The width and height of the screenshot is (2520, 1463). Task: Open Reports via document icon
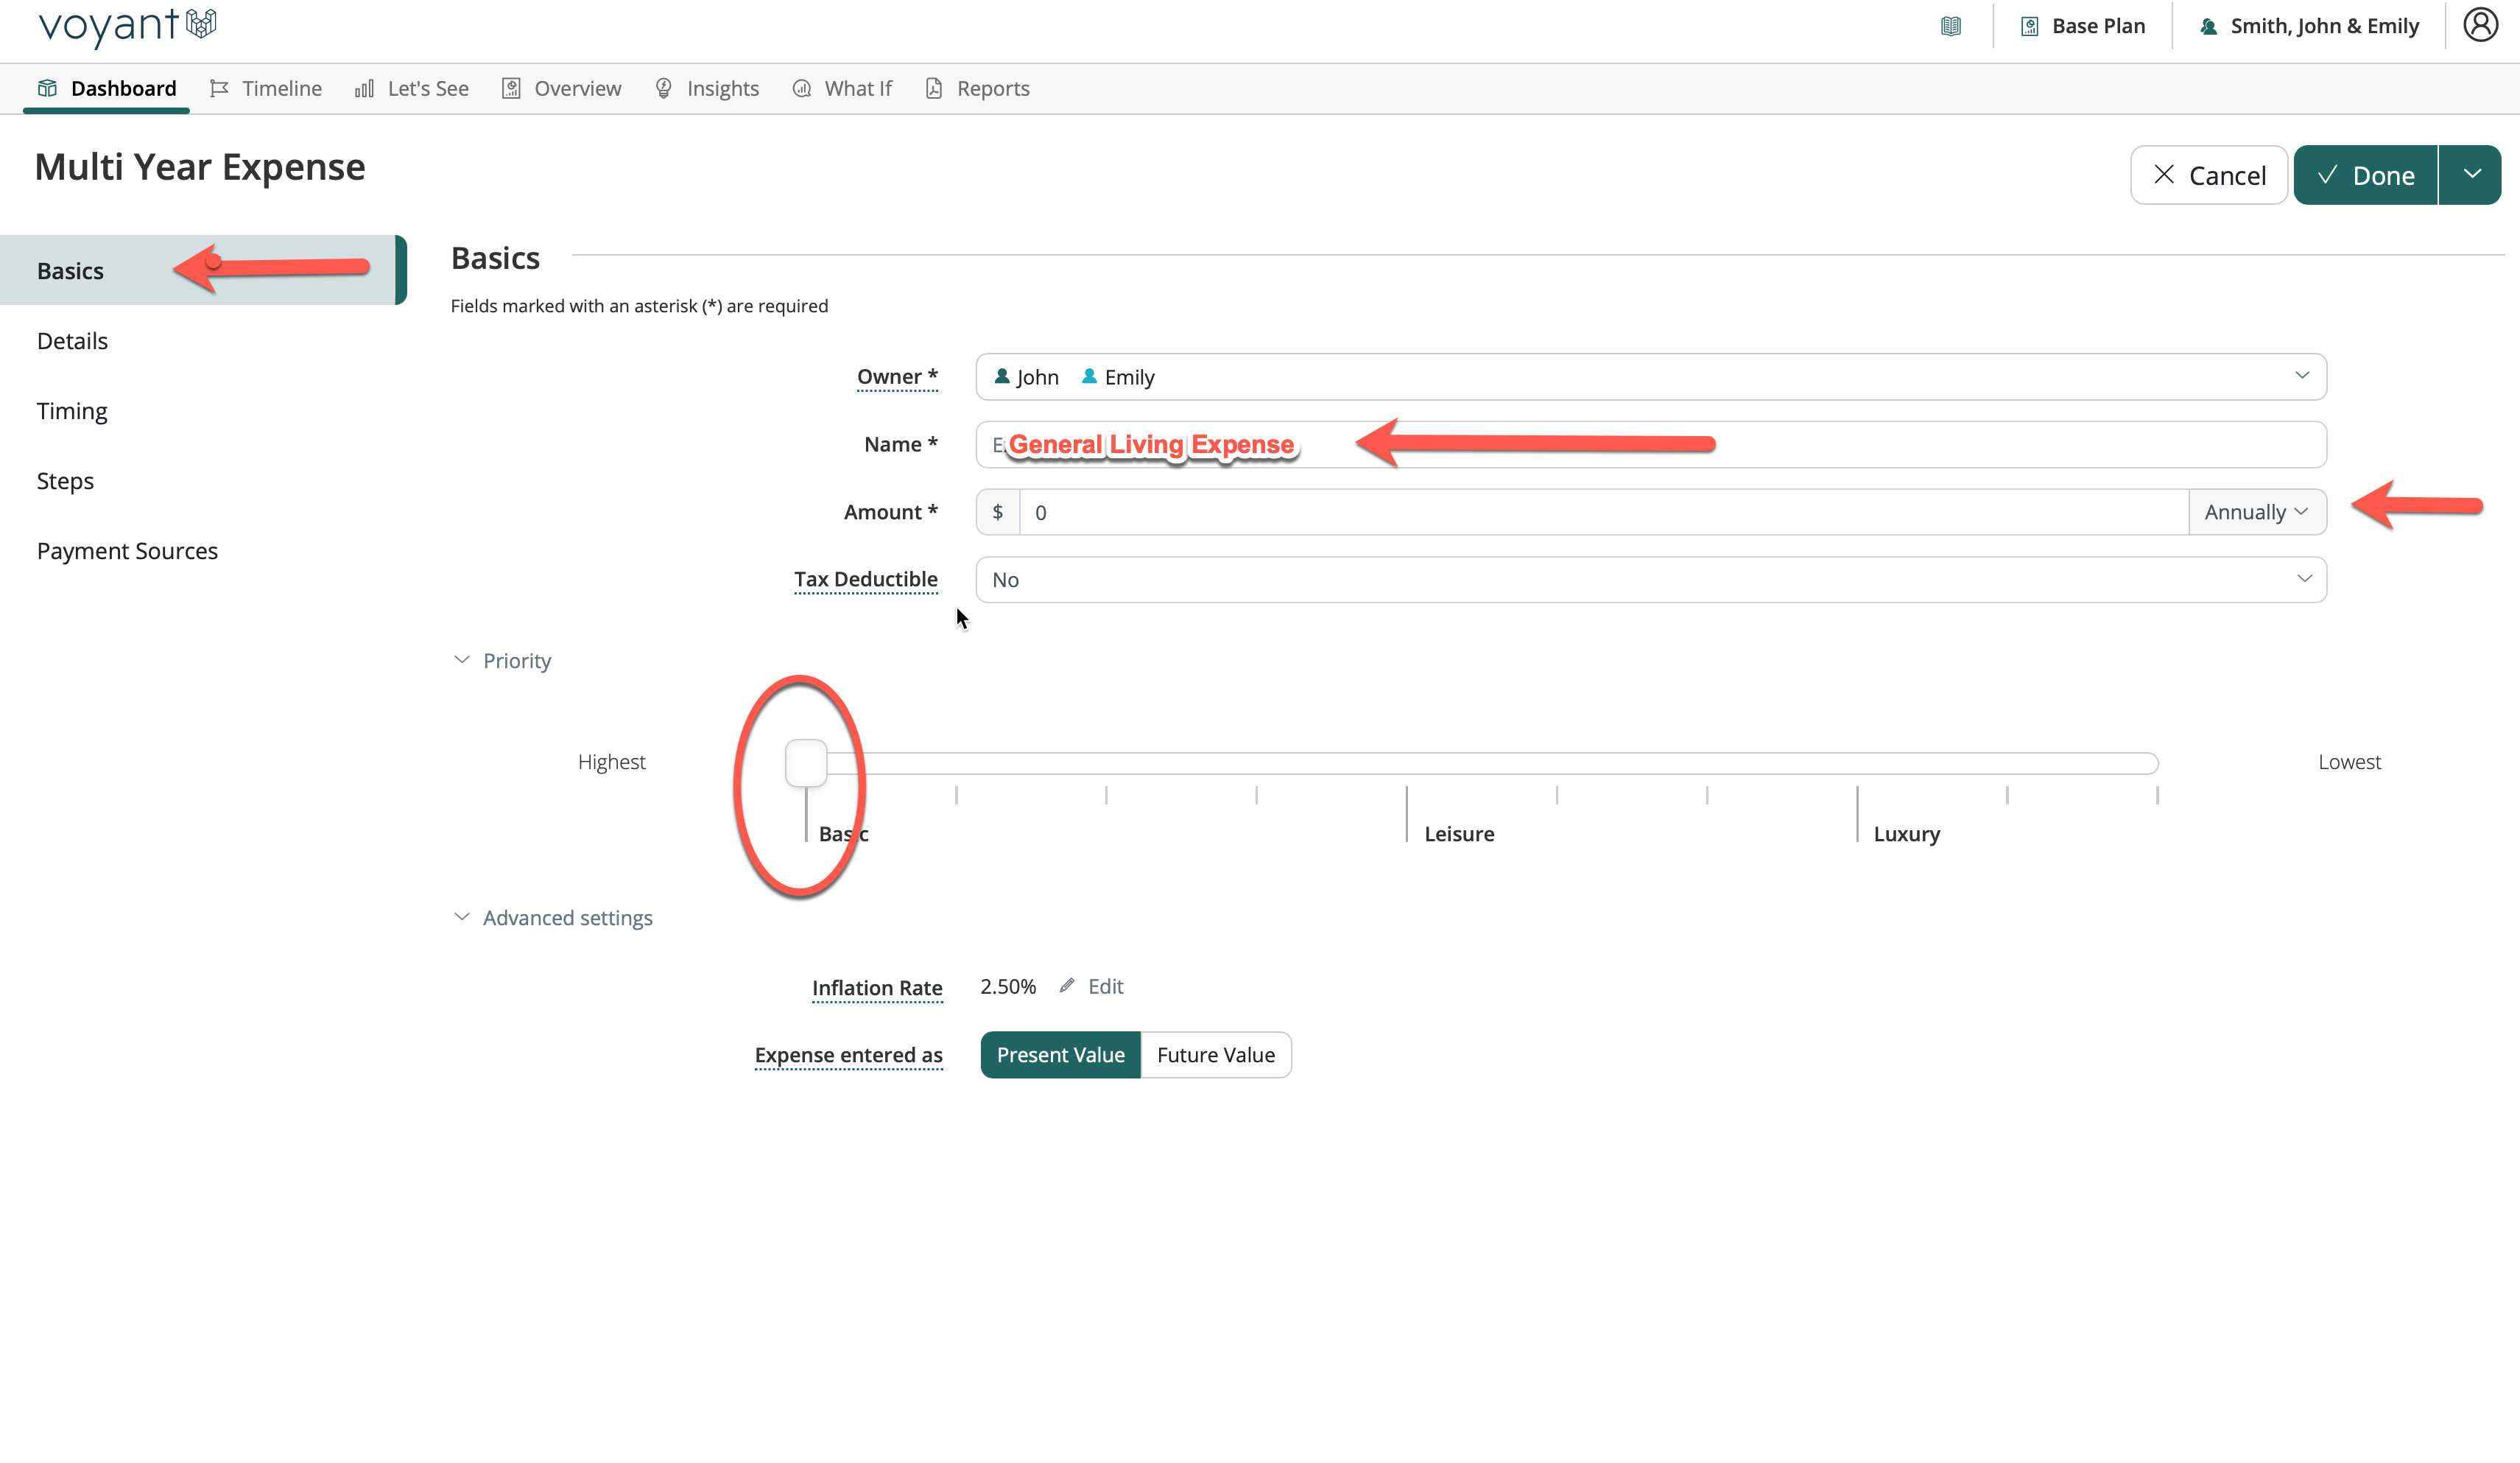pos(934,88)
